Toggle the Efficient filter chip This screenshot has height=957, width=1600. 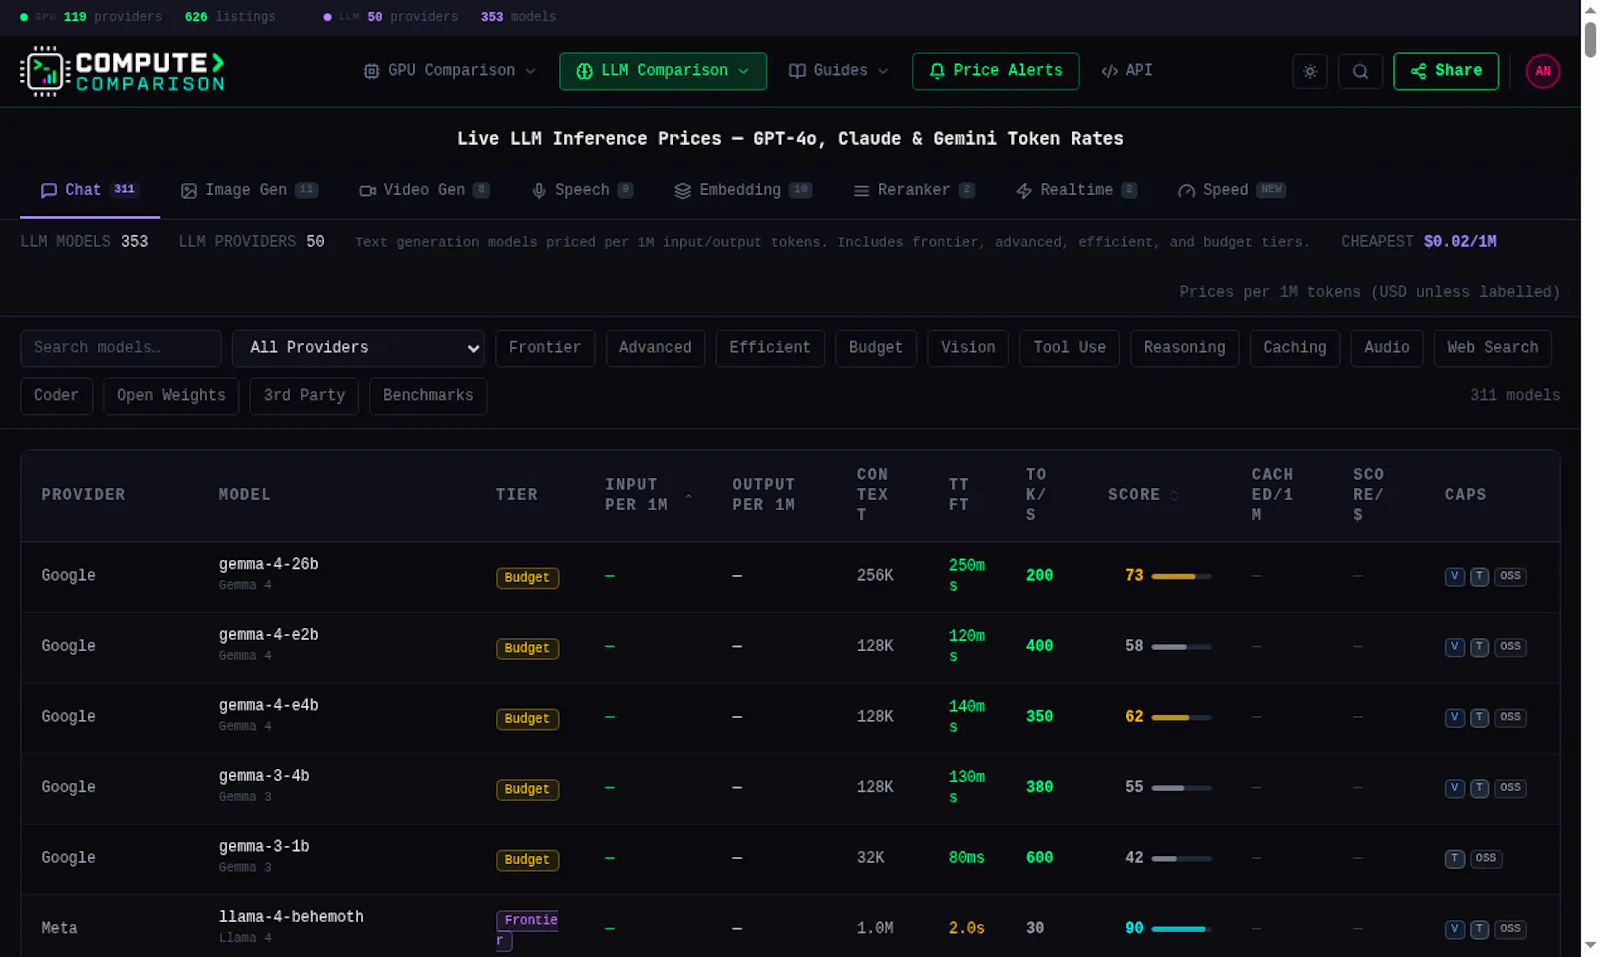pyautogui.click(x=770, y=348)
